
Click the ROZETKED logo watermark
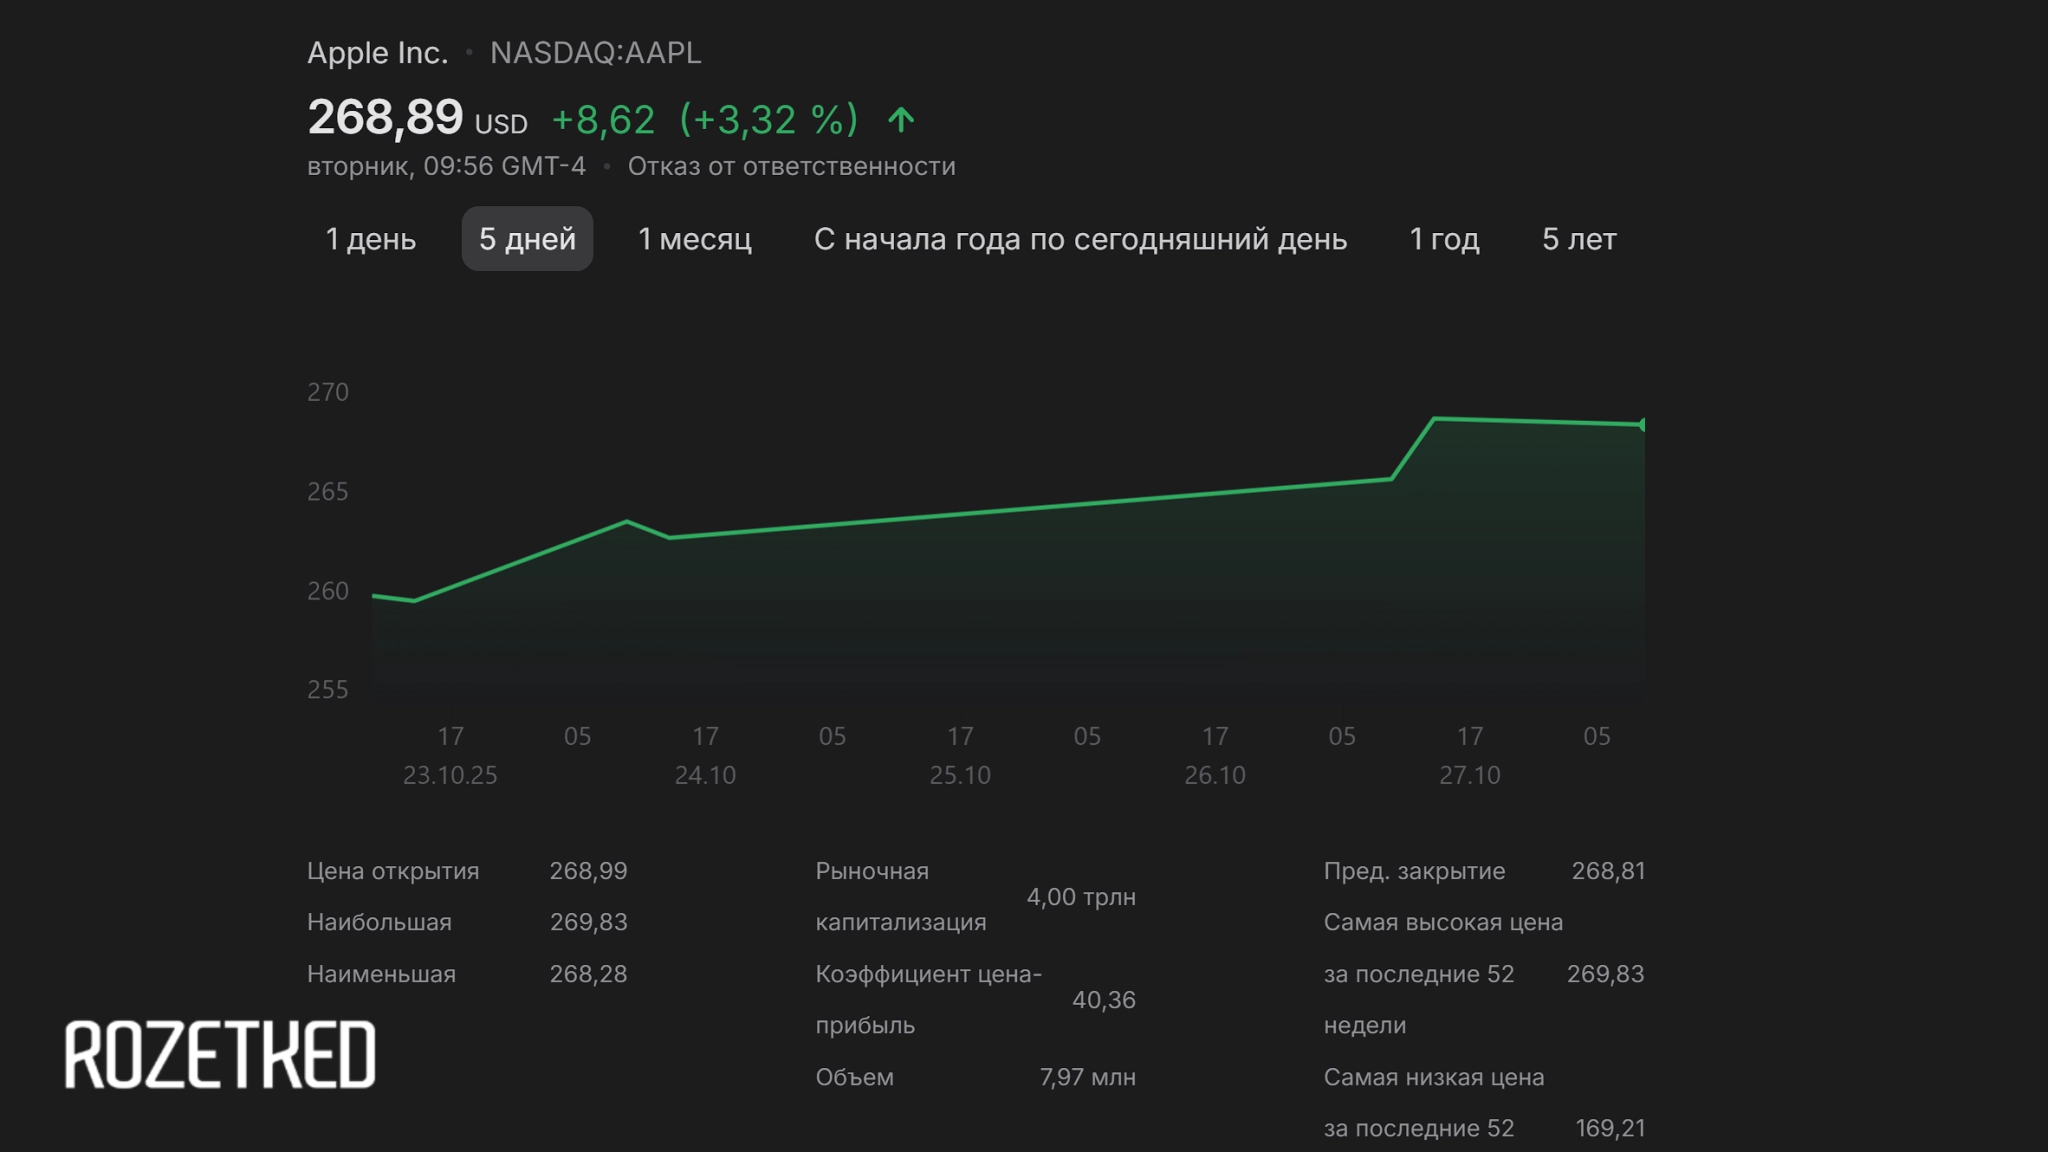click(220, 1055)
